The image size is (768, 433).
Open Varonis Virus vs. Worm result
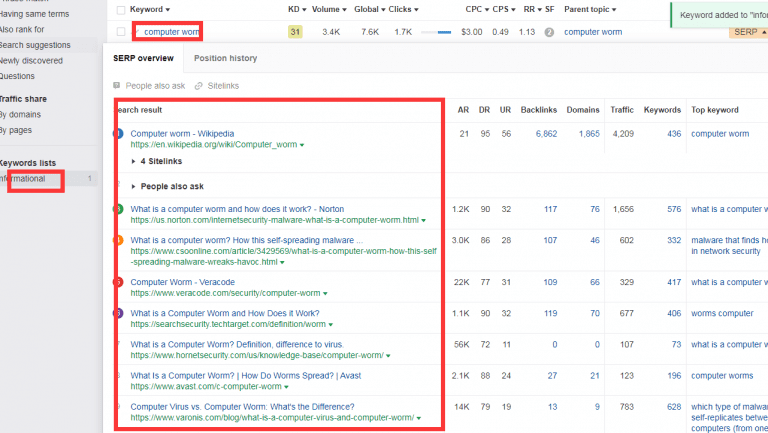click(x=242, y=407)
